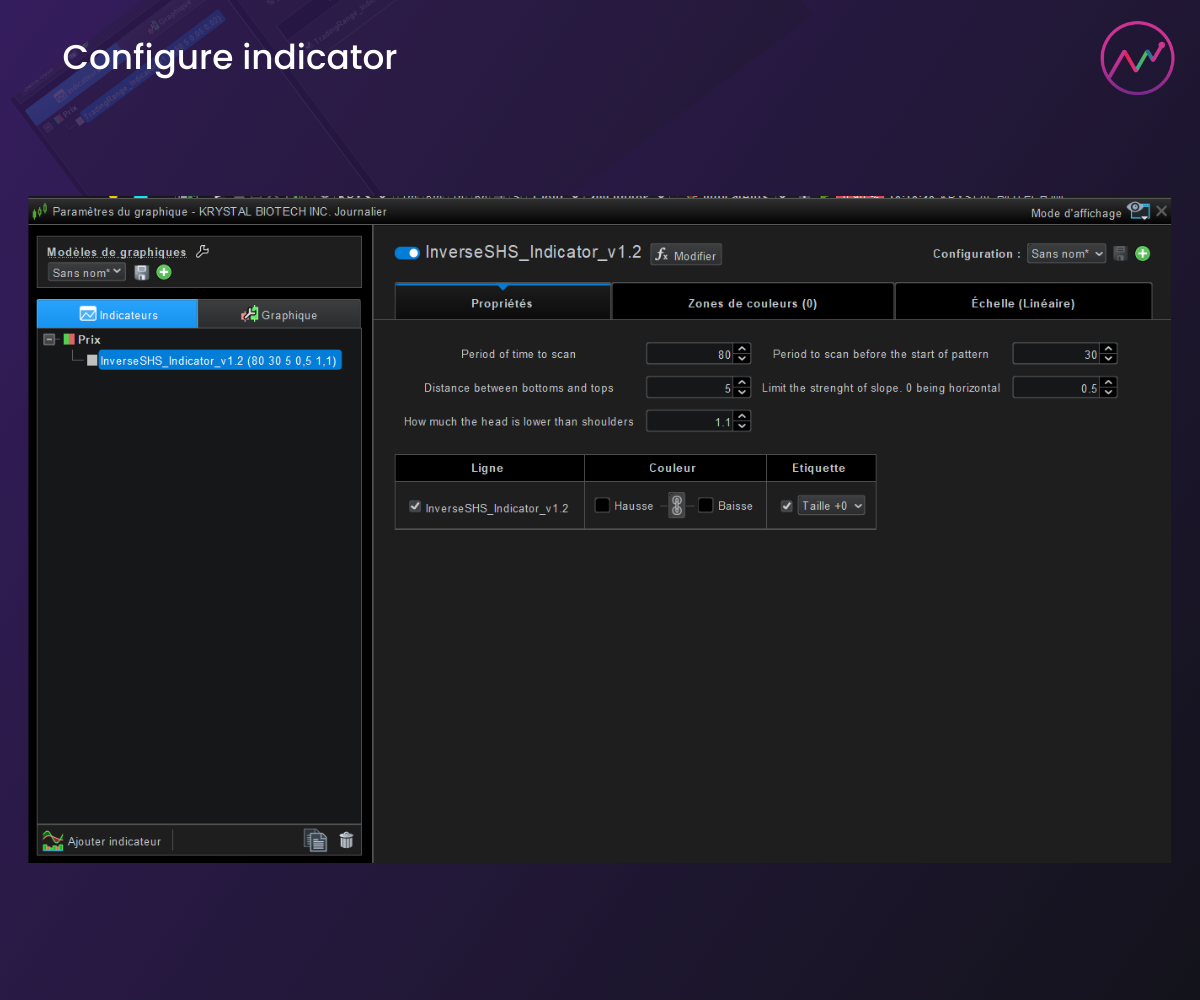Pick the Hausse color swatch
Screen dimensions: 1200x1000
602,506
